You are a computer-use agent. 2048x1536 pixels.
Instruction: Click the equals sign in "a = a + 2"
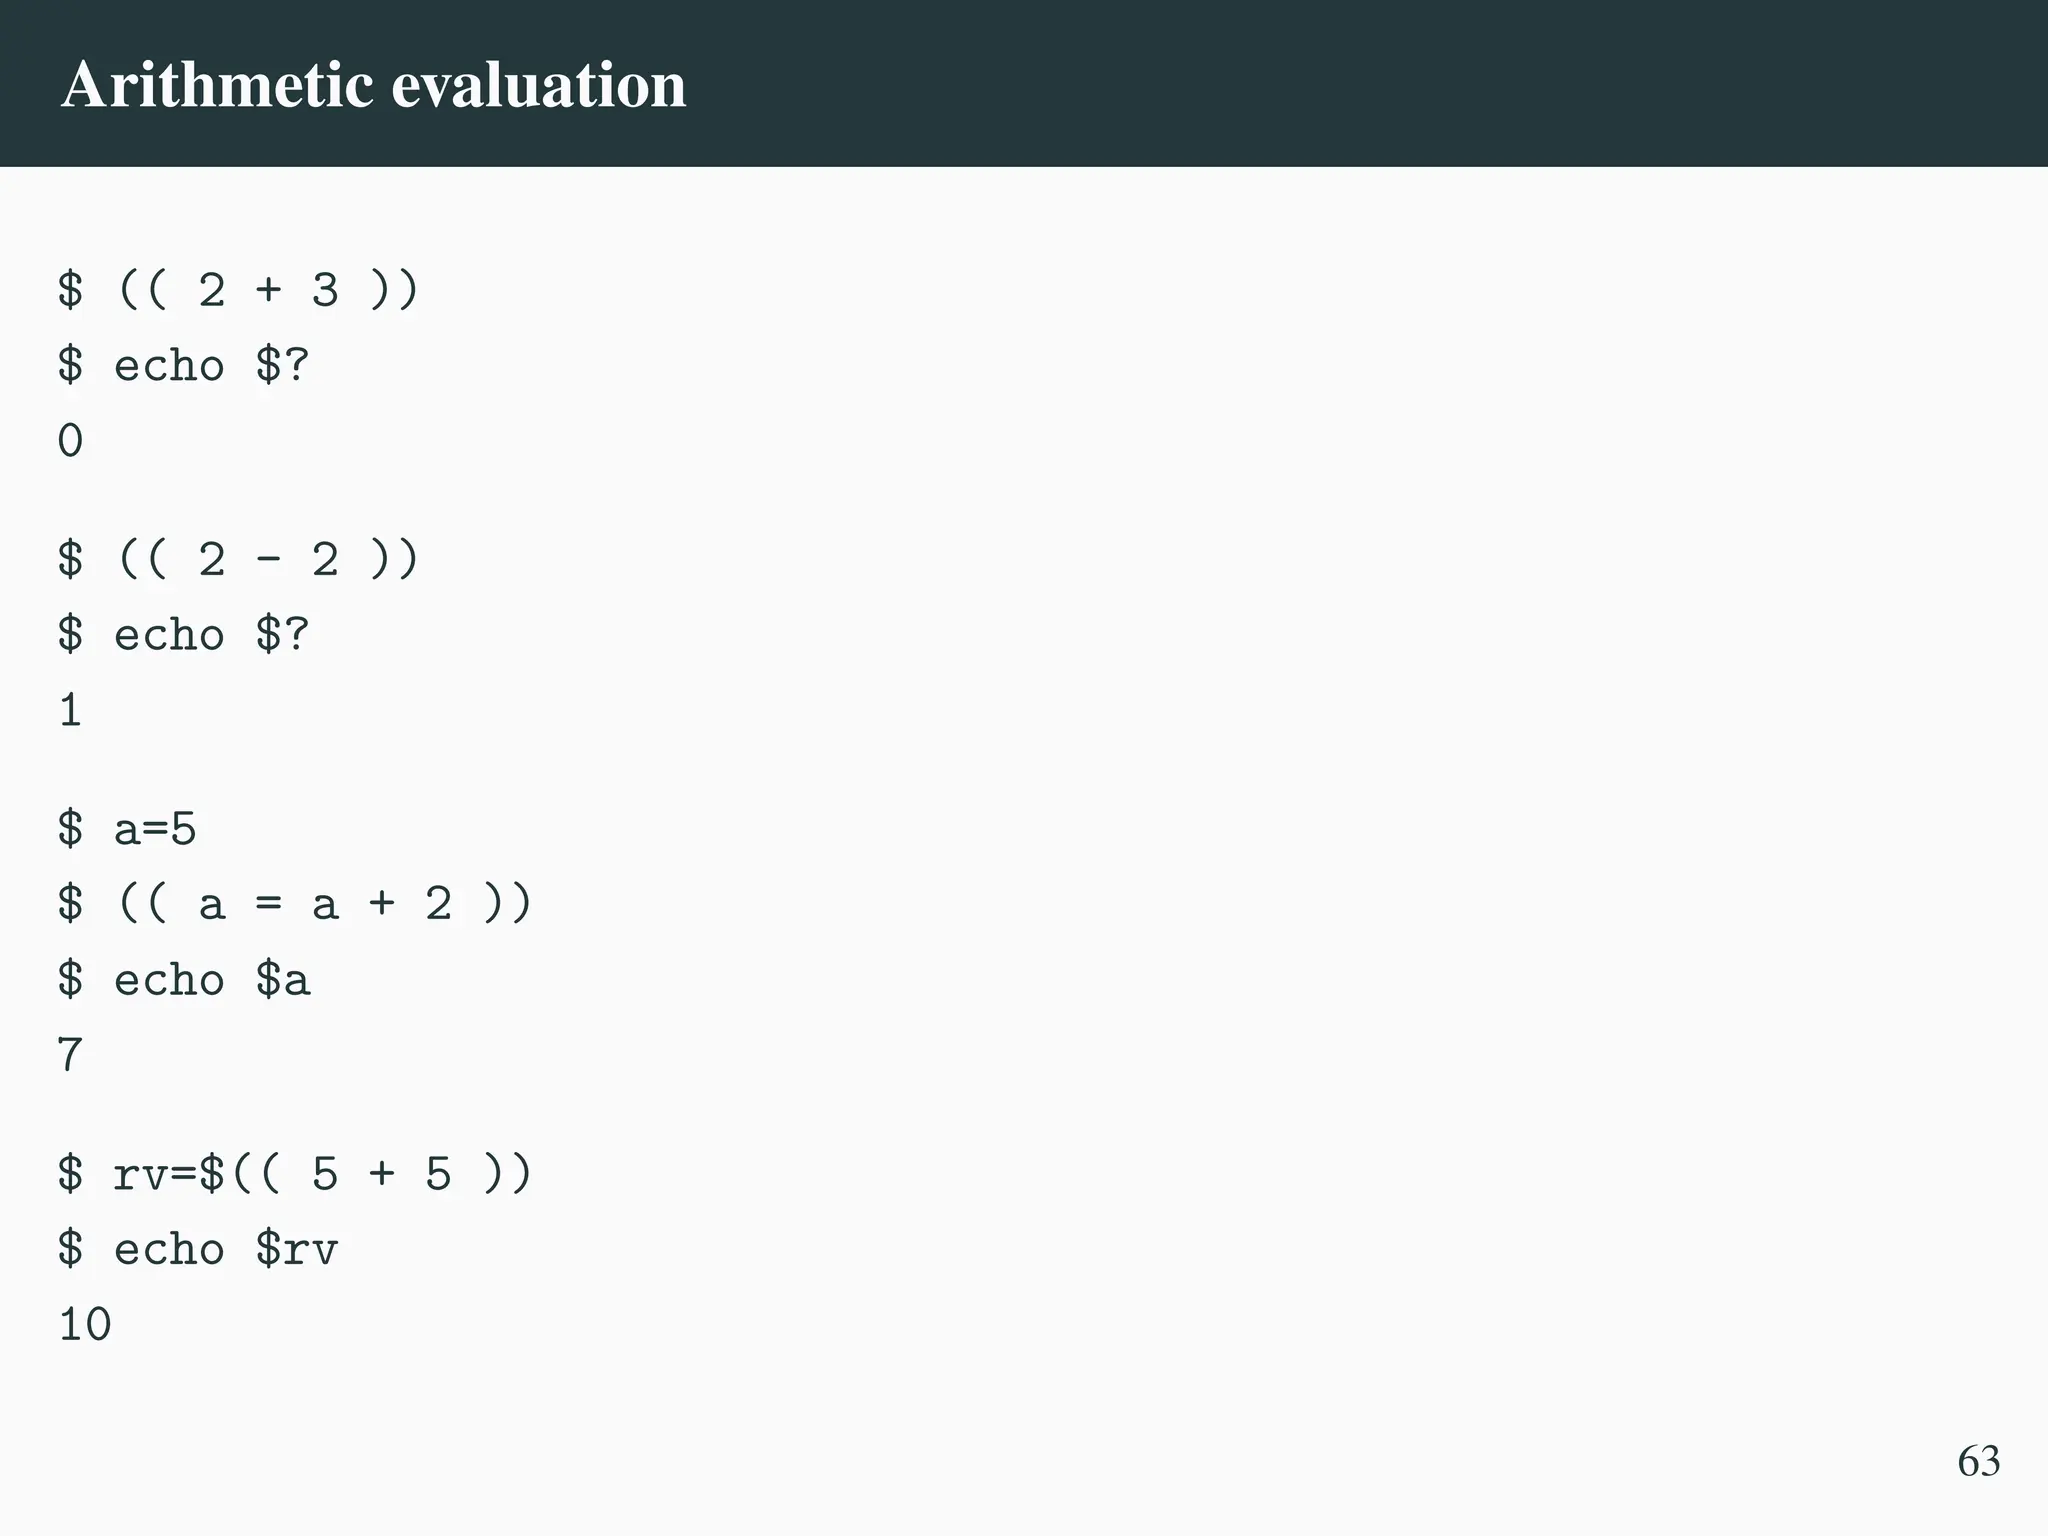[268, 905]
